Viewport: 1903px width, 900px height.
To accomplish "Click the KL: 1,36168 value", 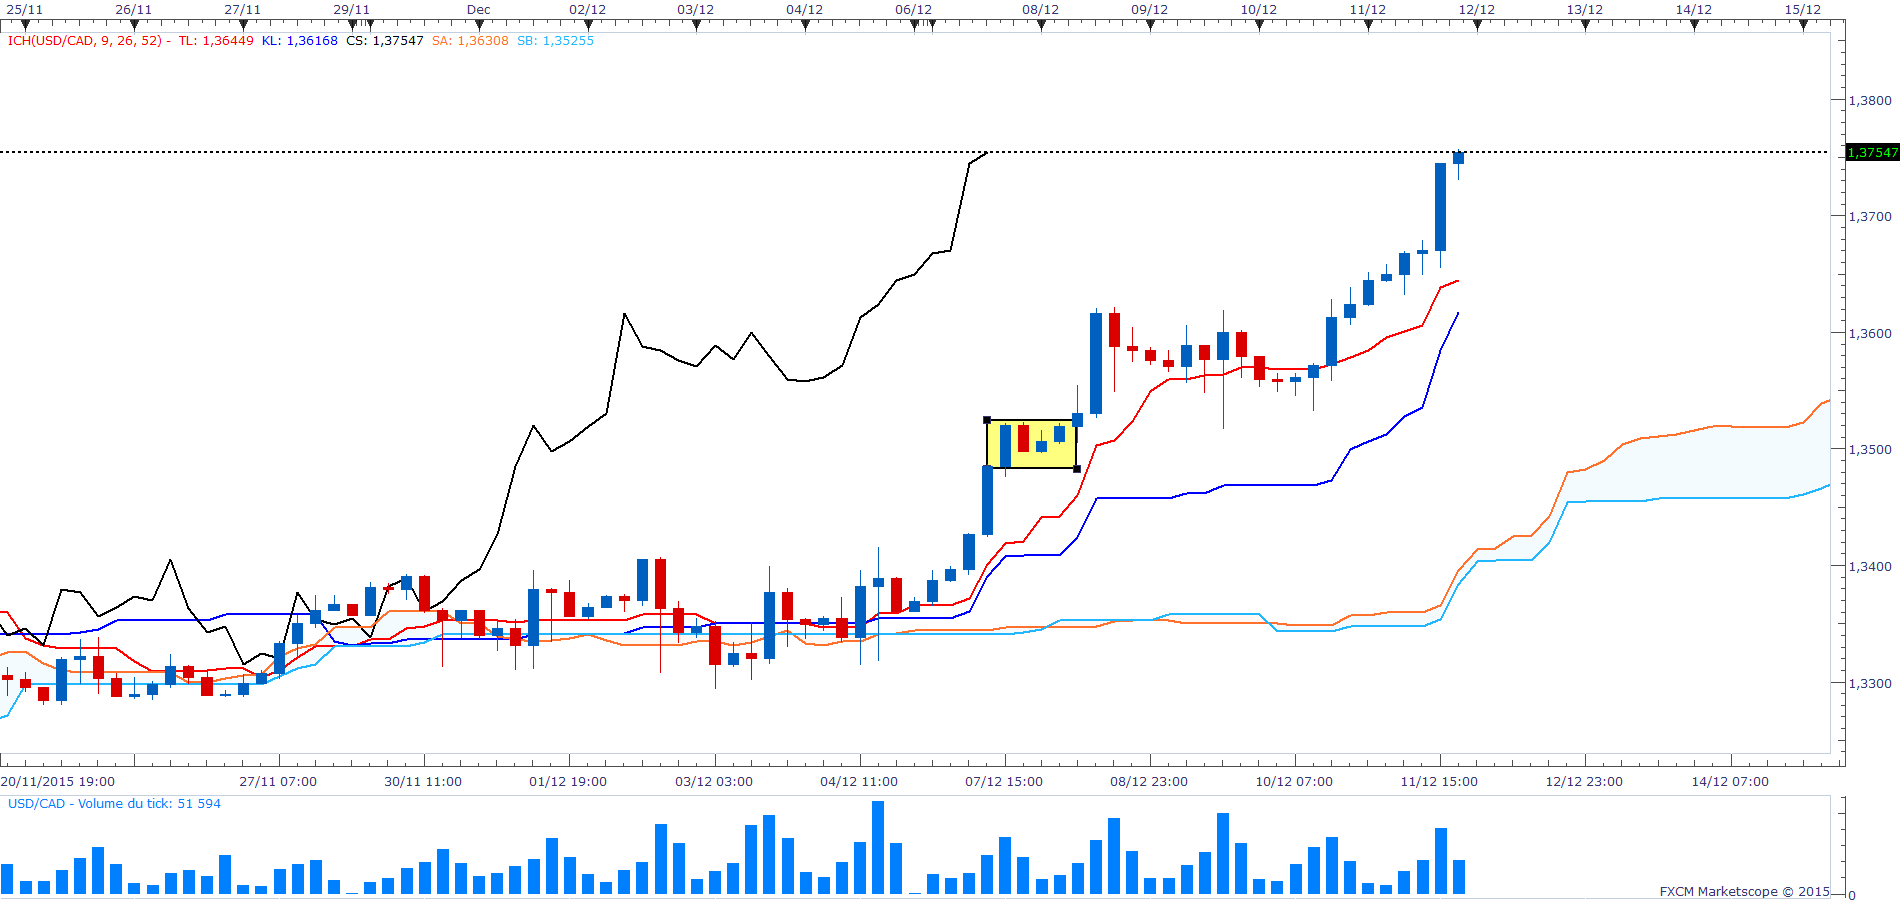I will pos(300,41).
